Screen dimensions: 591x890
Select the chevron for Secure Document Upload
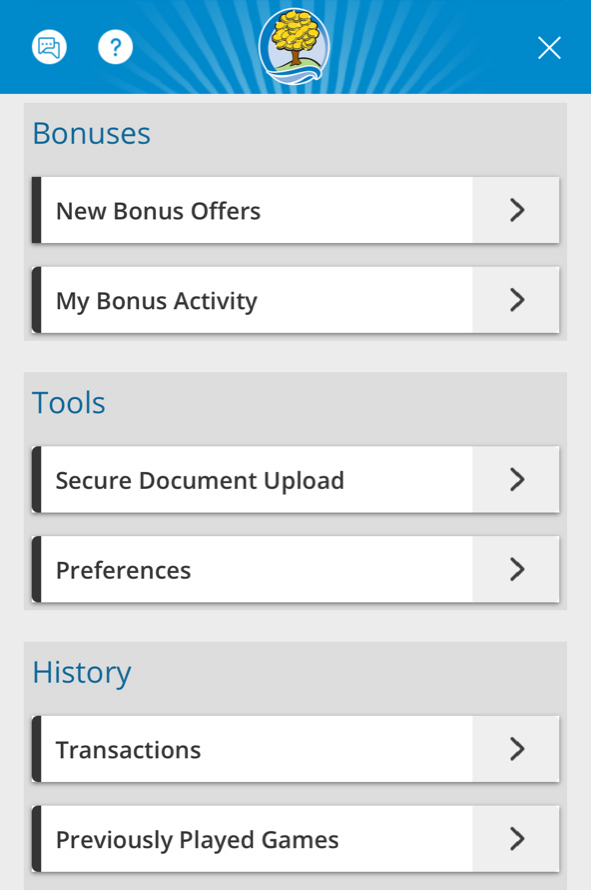point(515,480)
